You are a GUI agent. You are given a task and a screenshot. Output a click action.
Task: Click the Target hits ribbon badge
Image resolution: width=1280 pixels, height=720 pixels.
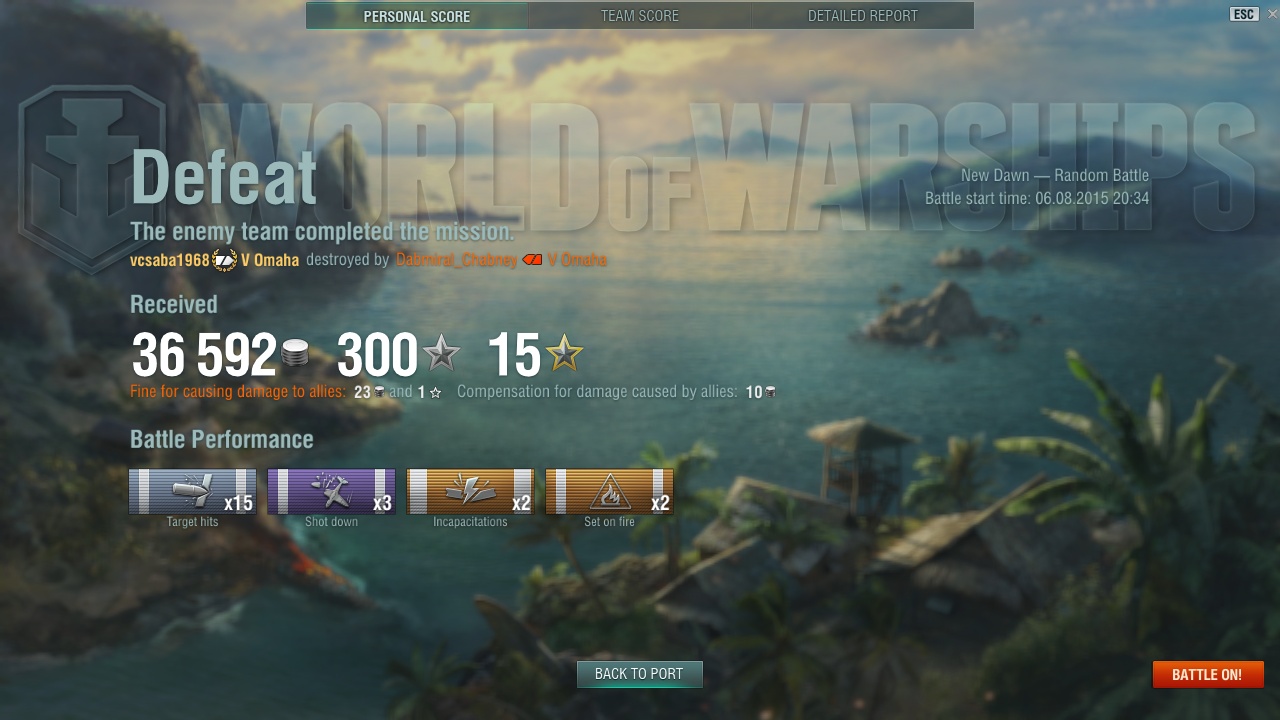pos(192,491)
